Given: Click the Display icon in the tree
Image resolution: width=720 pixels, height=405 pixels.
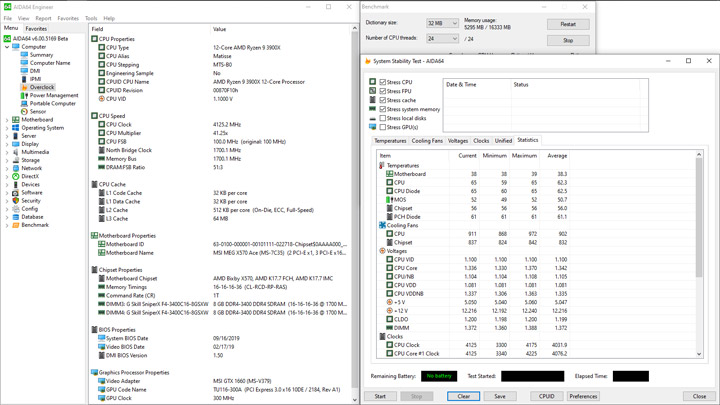Looking at the screenshot, I should coord(16,144).
